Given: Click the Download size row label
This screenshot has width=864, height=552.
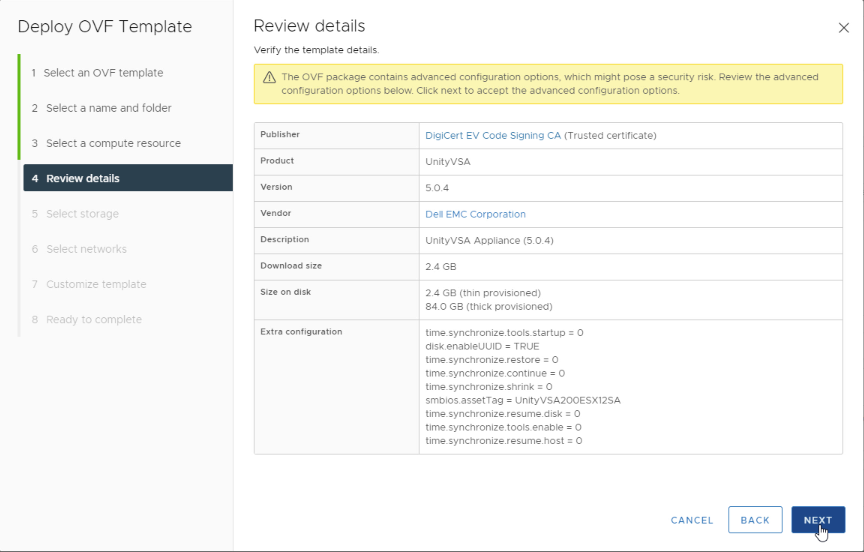Looking at the screenshot, I should (x=291, y=266).
